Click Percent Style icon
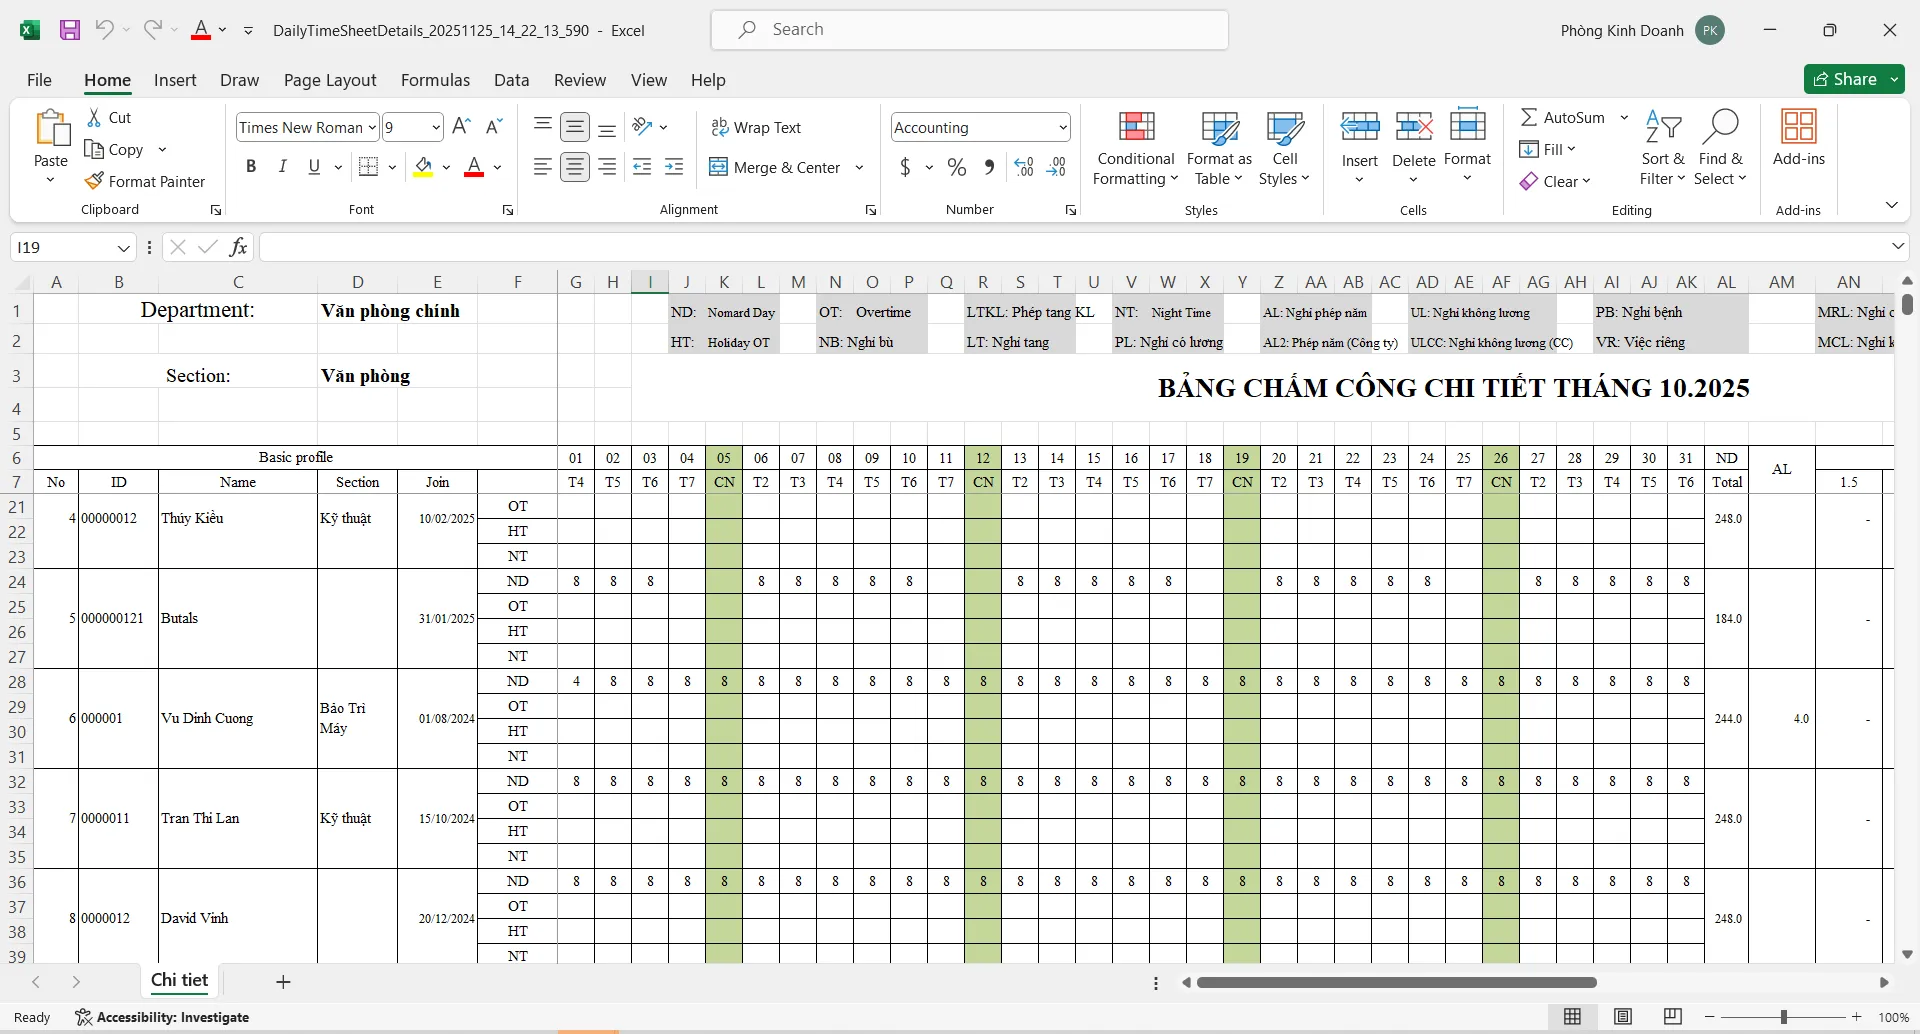The image size is (1920, 1034). tap(957, 167)
